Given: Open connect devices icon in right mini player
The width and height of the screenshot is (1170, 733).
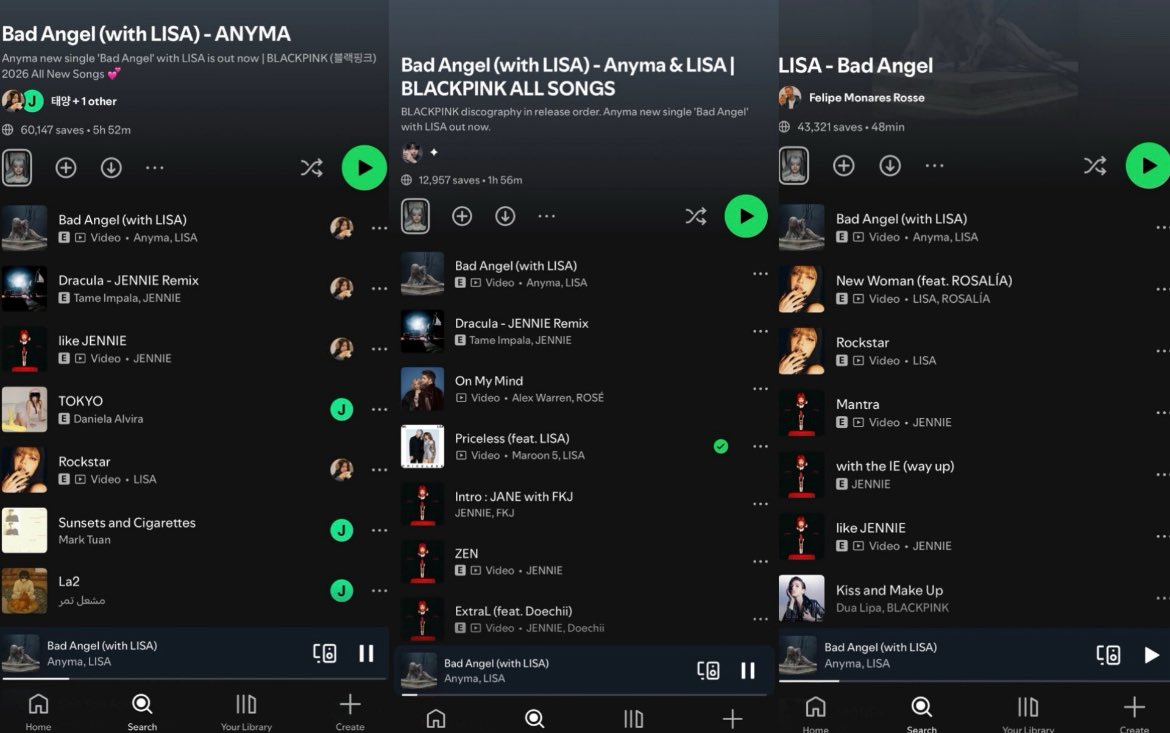Looking at the screenshot, I should pos(1108,655).
